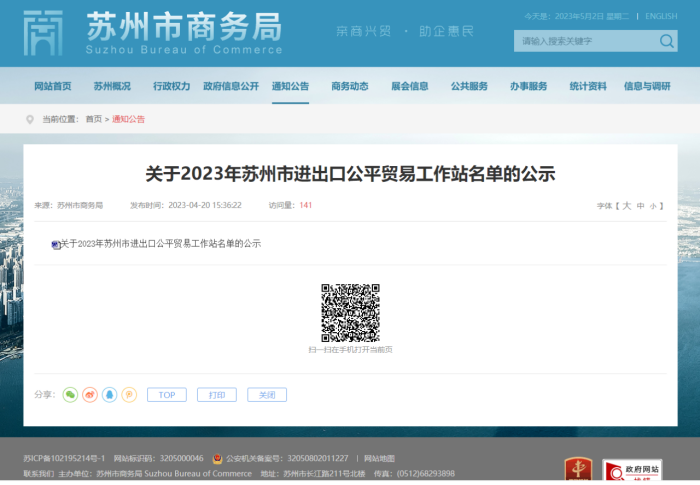Click the 政府网站 error-reporting badge
700x485 pixels.
pyautogui.click(x=632, y=470)
